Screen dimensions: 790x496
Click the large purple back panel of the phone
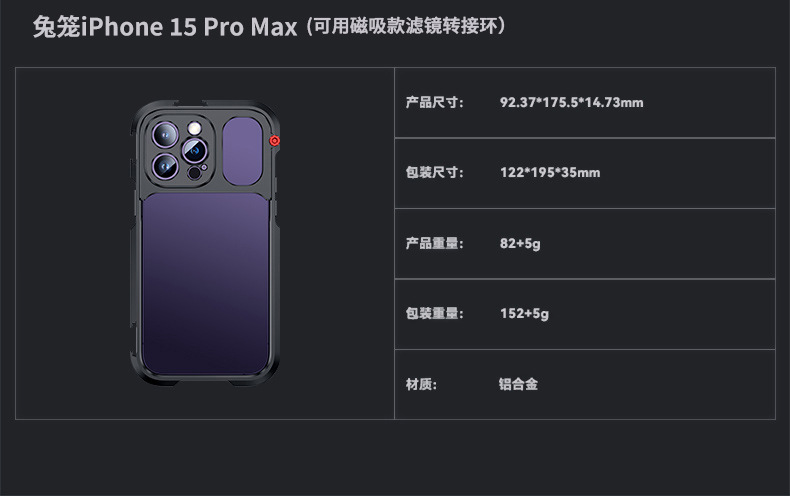point(205,284)
